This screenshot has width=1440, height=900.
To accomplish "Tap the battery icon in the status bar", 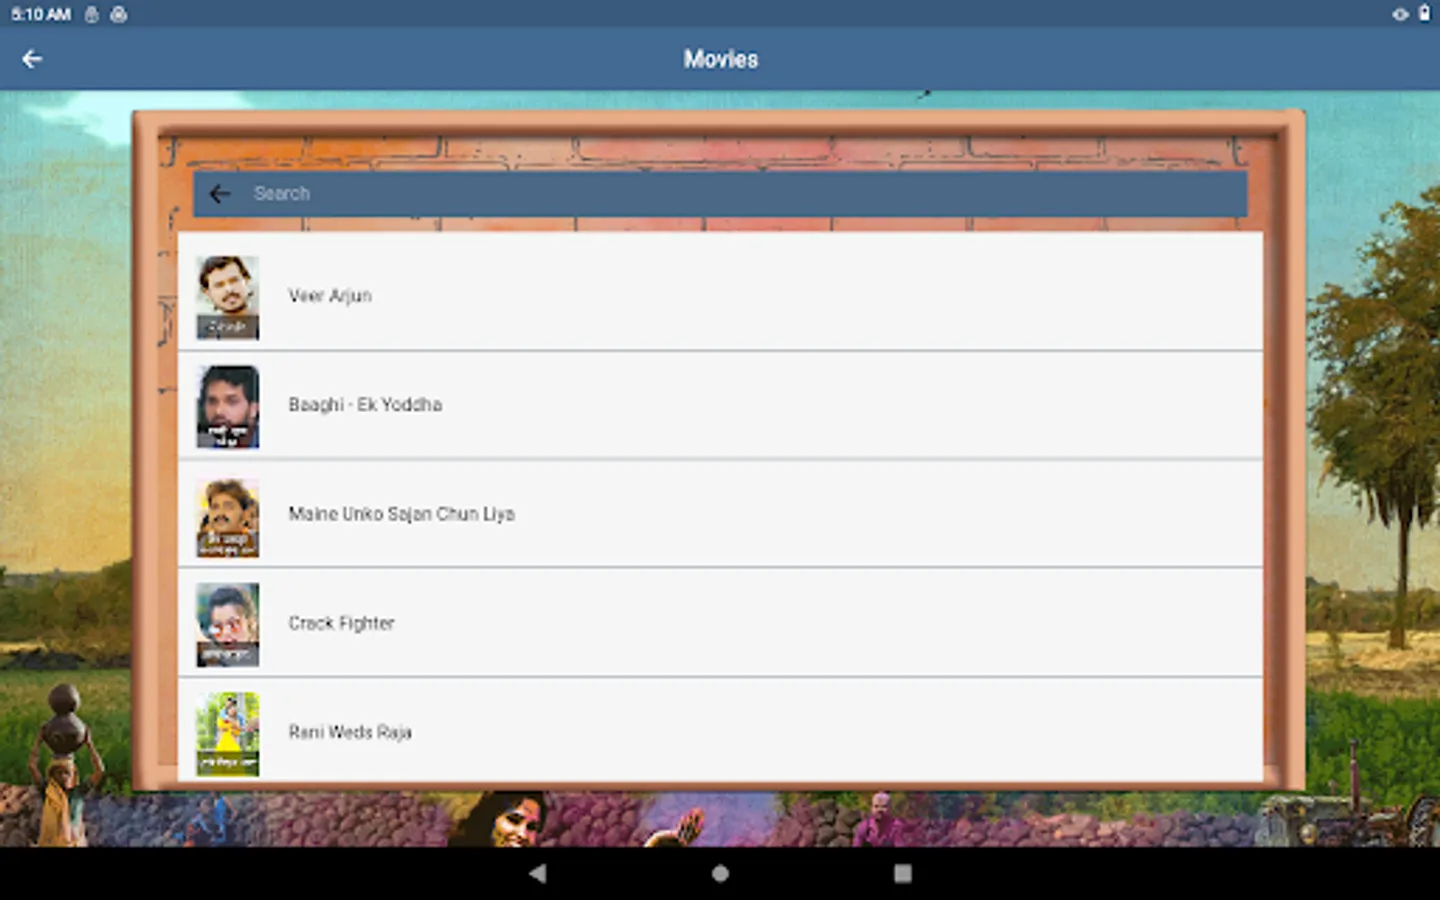I will click(1424, 14).
